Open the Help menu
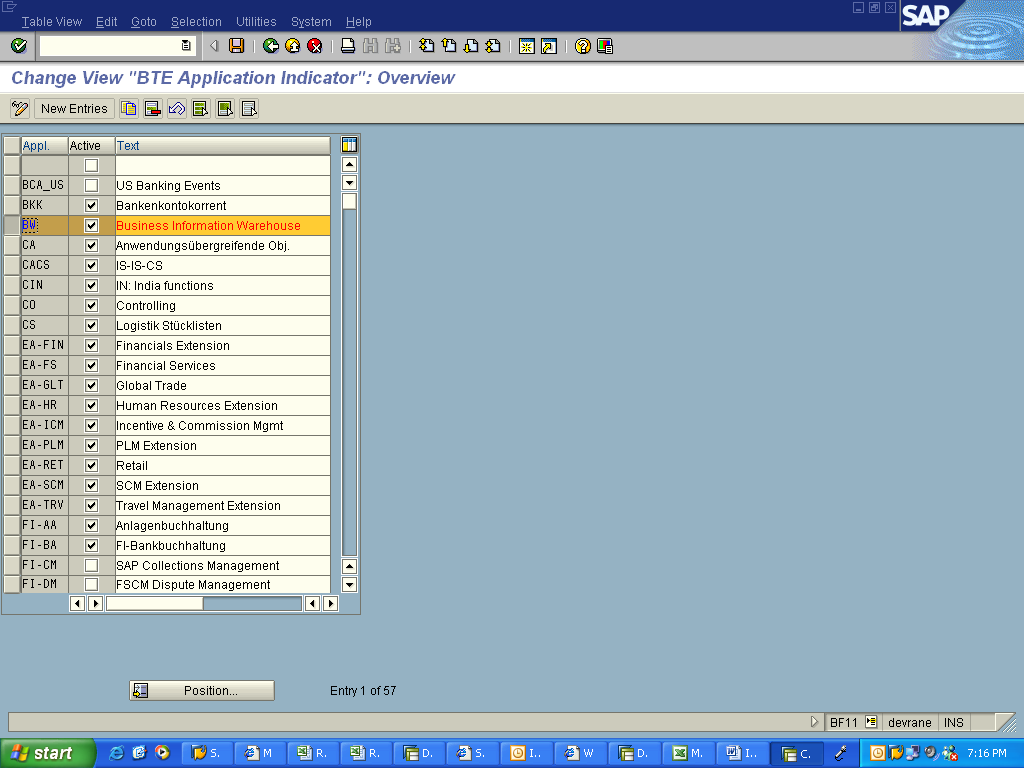Screen dimensions: 1024x768 [359, 22]
